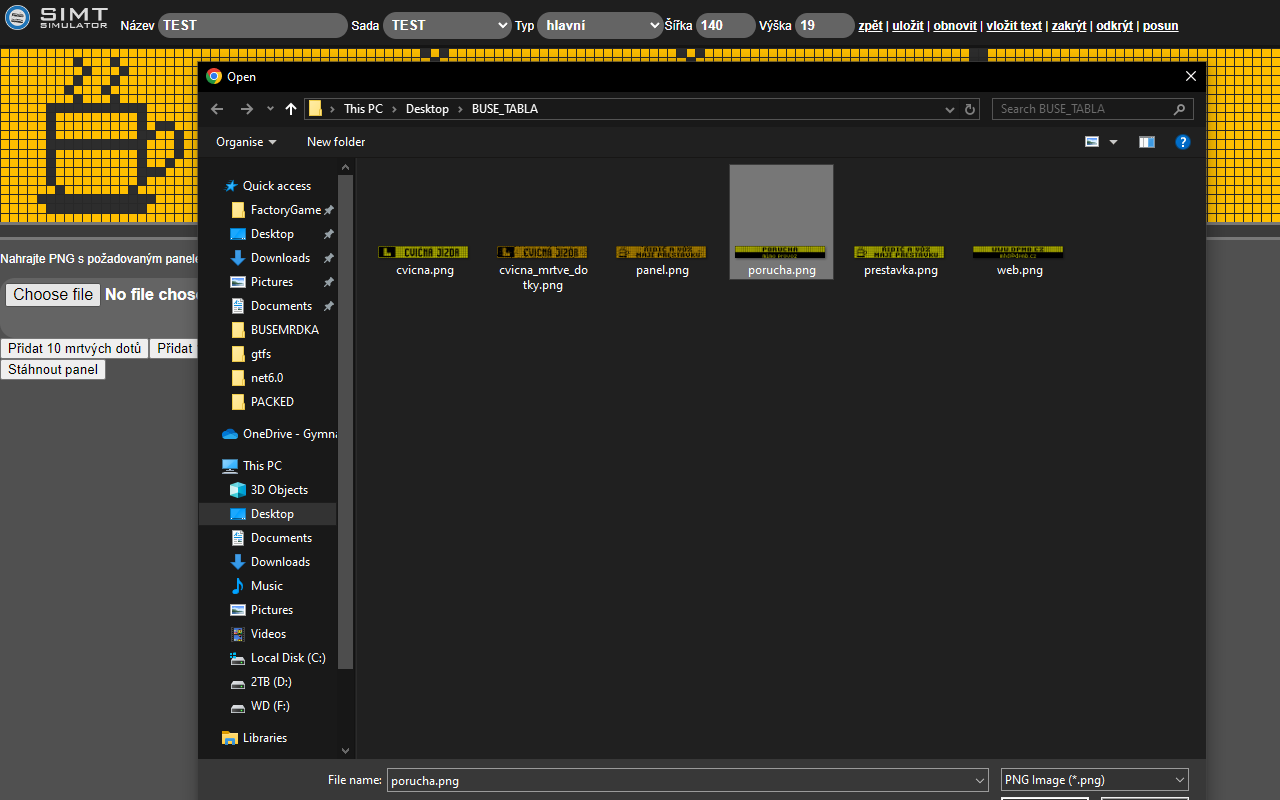The image size is (1280, 800).
Task: Click the SIMT Simulator logo
Action: (x=57, y=18)
